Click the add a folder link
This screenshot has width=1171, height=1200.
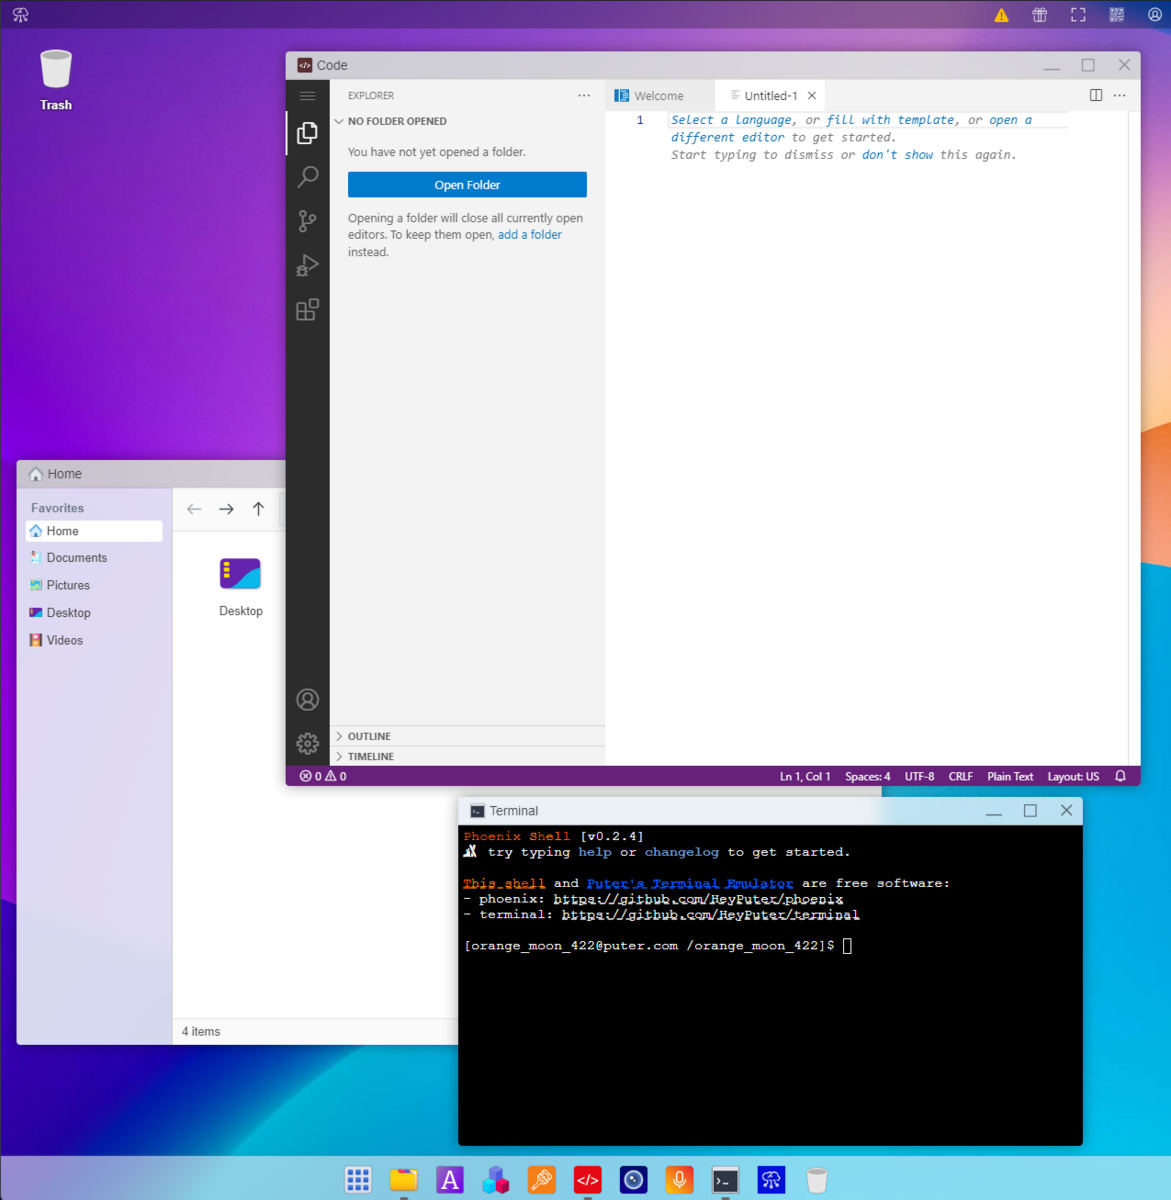coord(529,234)
